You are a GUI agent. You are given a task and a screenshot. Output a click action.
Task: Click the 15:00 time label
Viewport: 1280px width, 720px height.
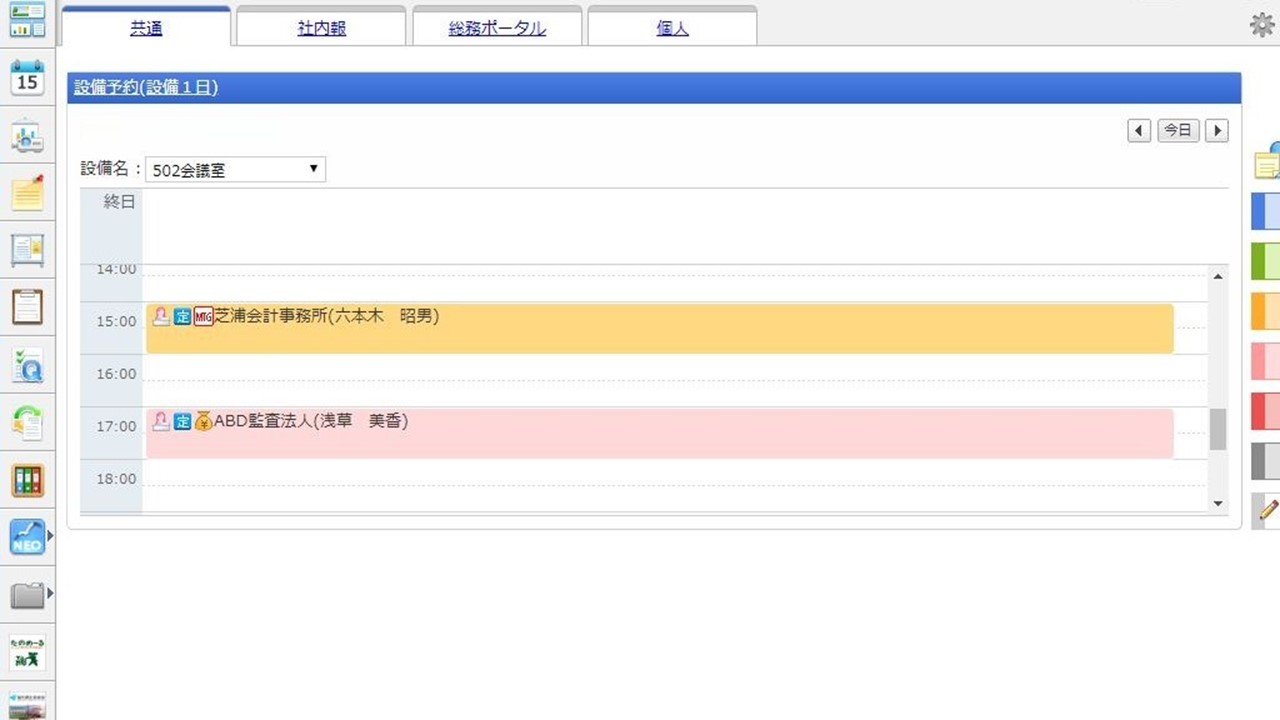tap(116, 321)
